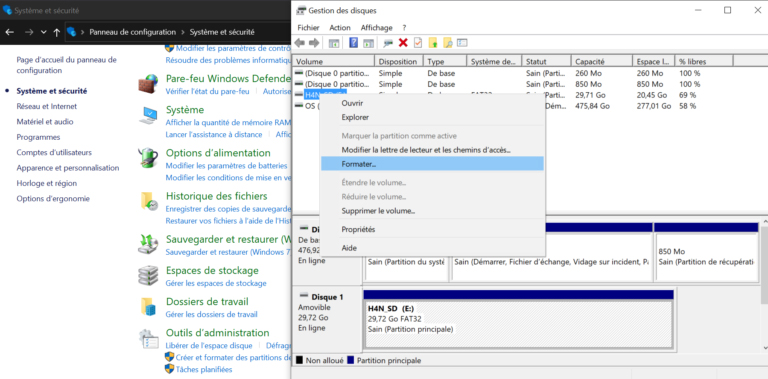Select Aide at bottom of context menu
Image resolution: width=768 pixels, height=379 pixels.
pyautogui.click(x=432, y=248)
